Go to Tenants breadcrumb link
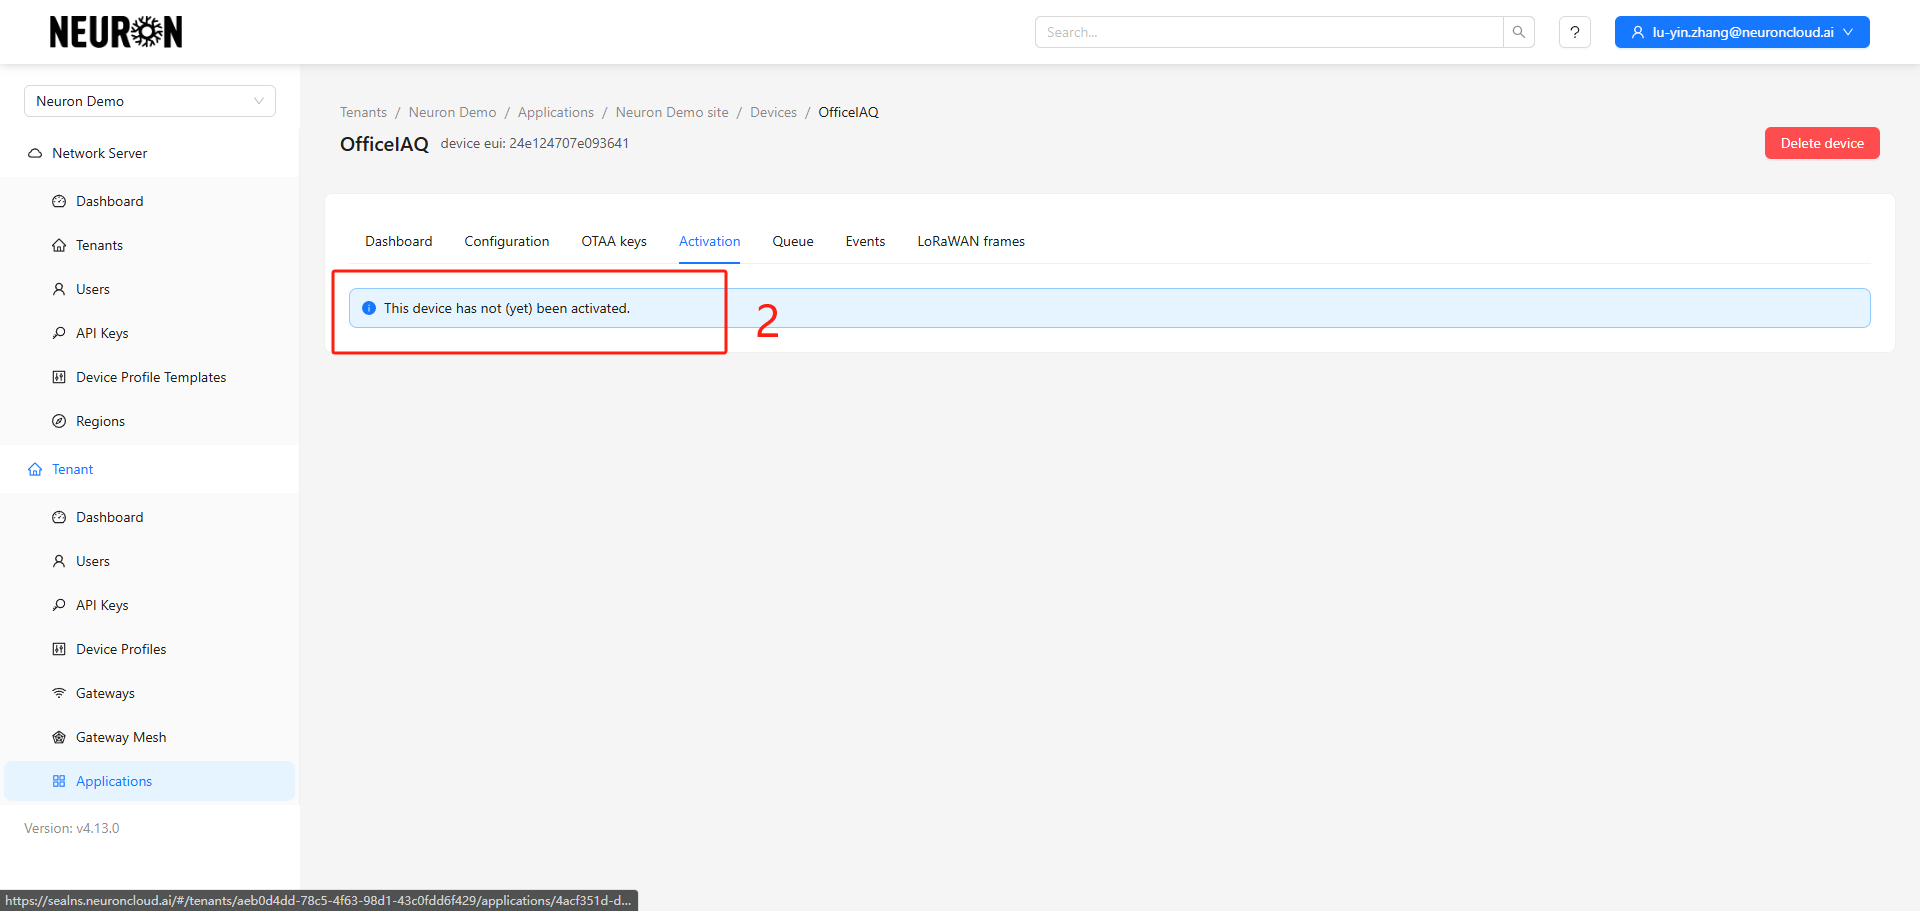The height and width of the screenshot is (911, 1920). pyautogui.click(x=363, y=112)
